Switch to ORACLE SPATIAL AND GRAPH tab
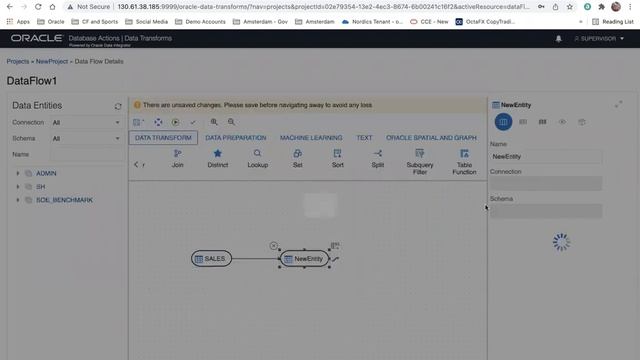Screen dimensions: 640x360 coord(431,138)
